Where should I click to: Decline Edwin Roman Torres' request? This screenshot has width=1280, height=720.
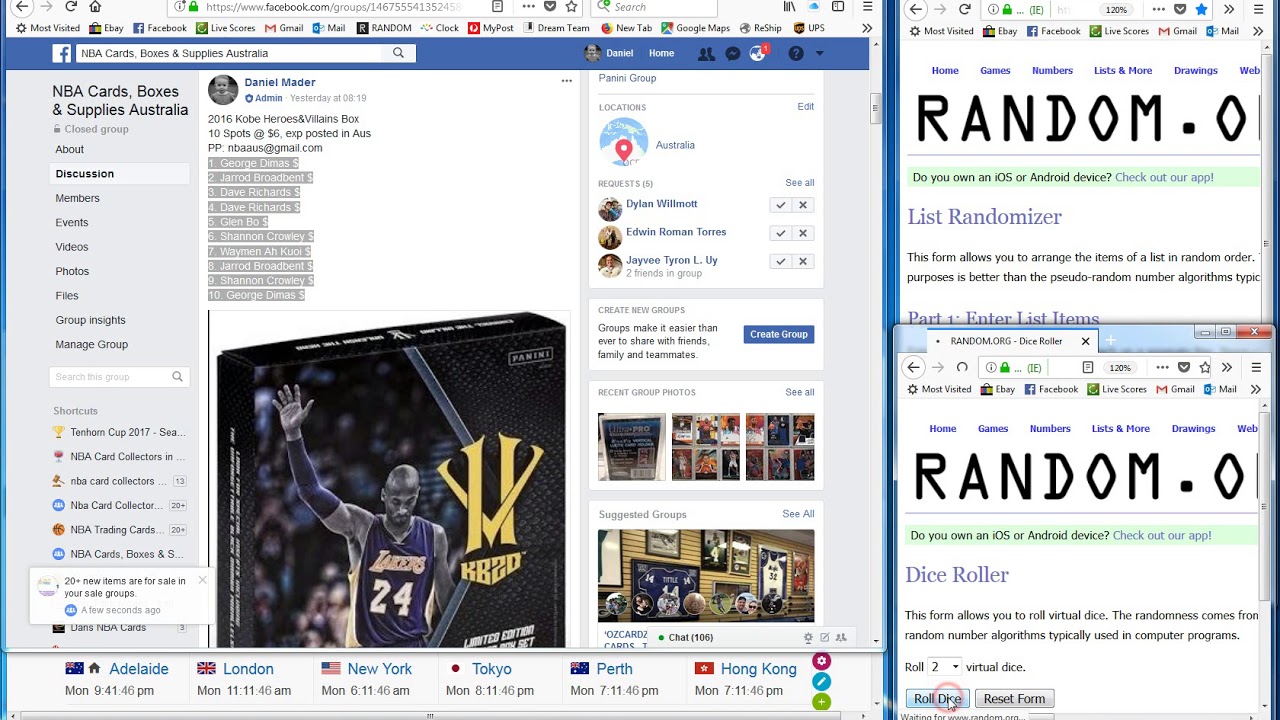click(802, 233)
